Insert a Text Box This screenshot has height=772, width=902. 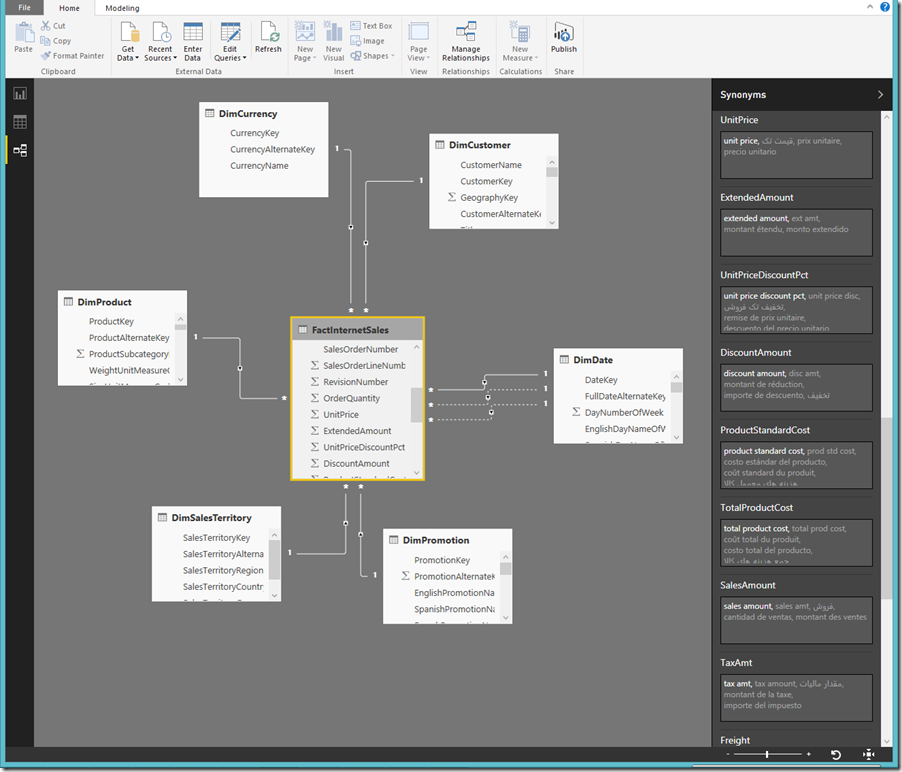[371, 26]
